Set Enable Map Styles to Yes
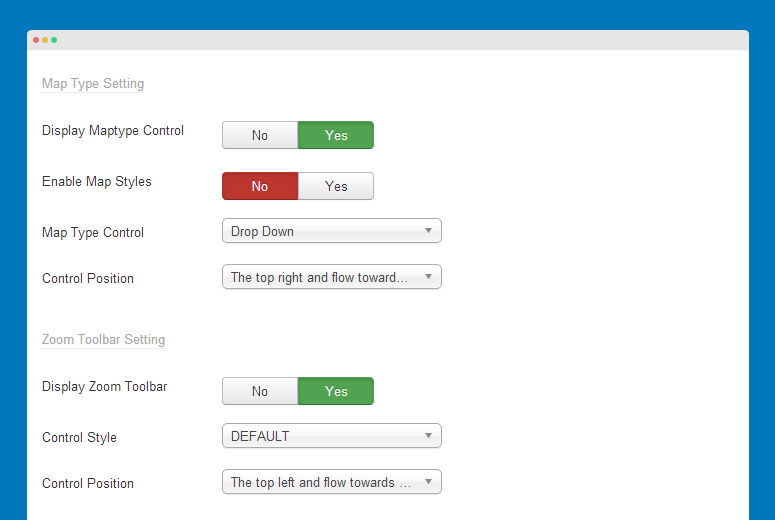This screenshot has width=775, height=520. click(x=336, y=186)
